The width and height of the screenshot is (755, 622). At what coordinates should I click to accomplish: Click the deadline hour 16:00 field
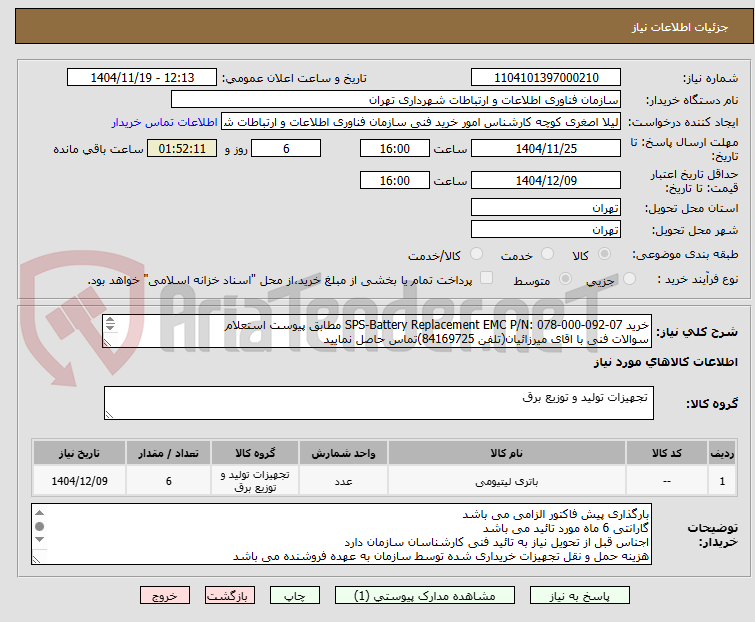(x=395, y=149)
